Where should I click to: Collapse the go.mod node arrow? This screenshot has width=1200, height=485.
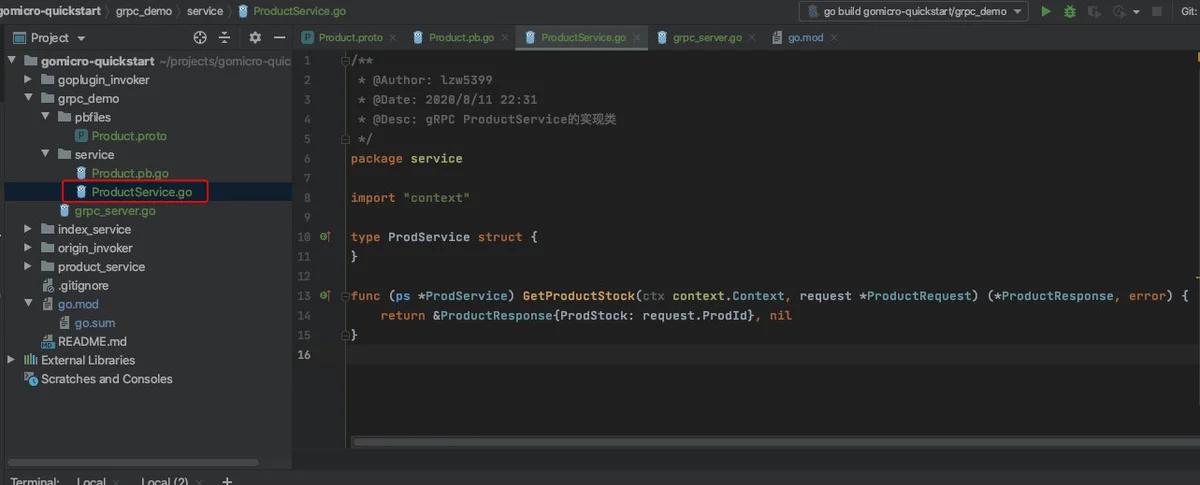click(x=28, y=304)
